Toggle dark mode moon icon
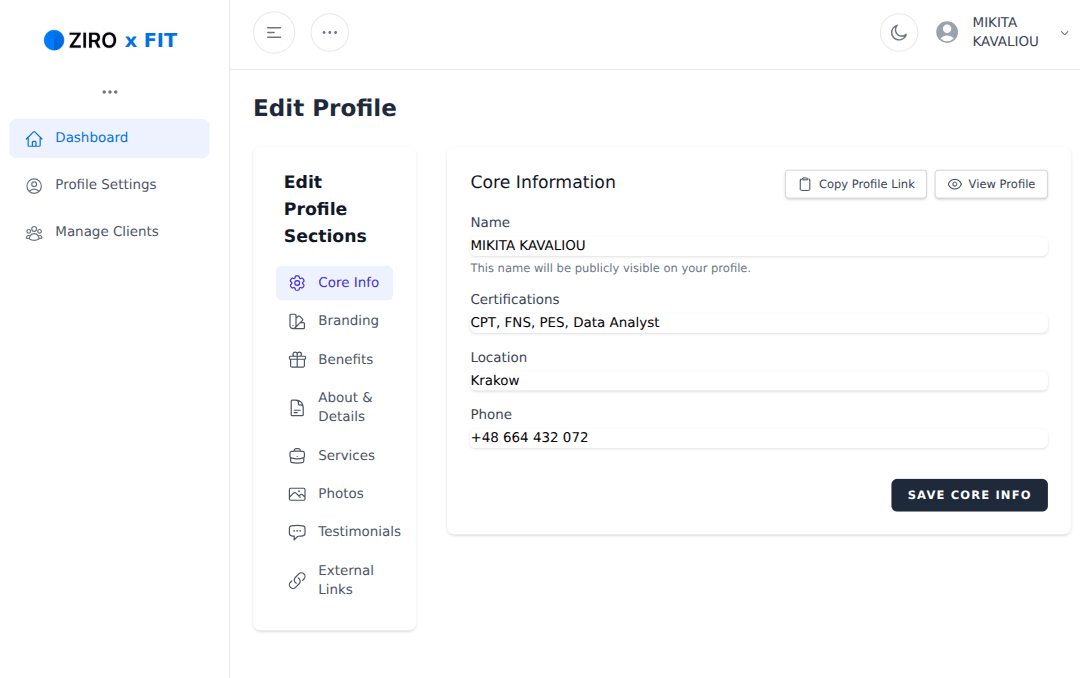Screen dimensions: 1080x678 (x=899, y=32)
